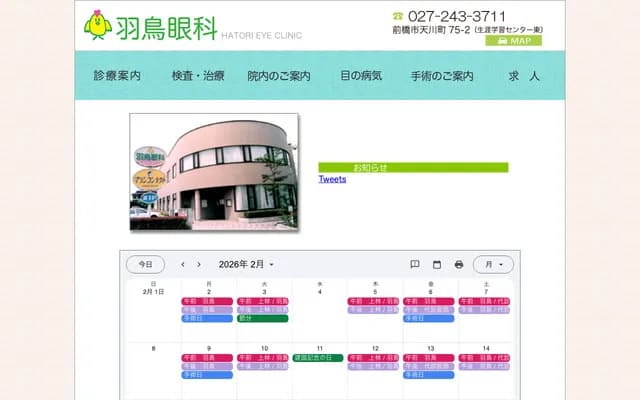Viewport: 640px width, 400px height.
Task: Open the 手術のご案内 menu item
Action: click(442, 76)
